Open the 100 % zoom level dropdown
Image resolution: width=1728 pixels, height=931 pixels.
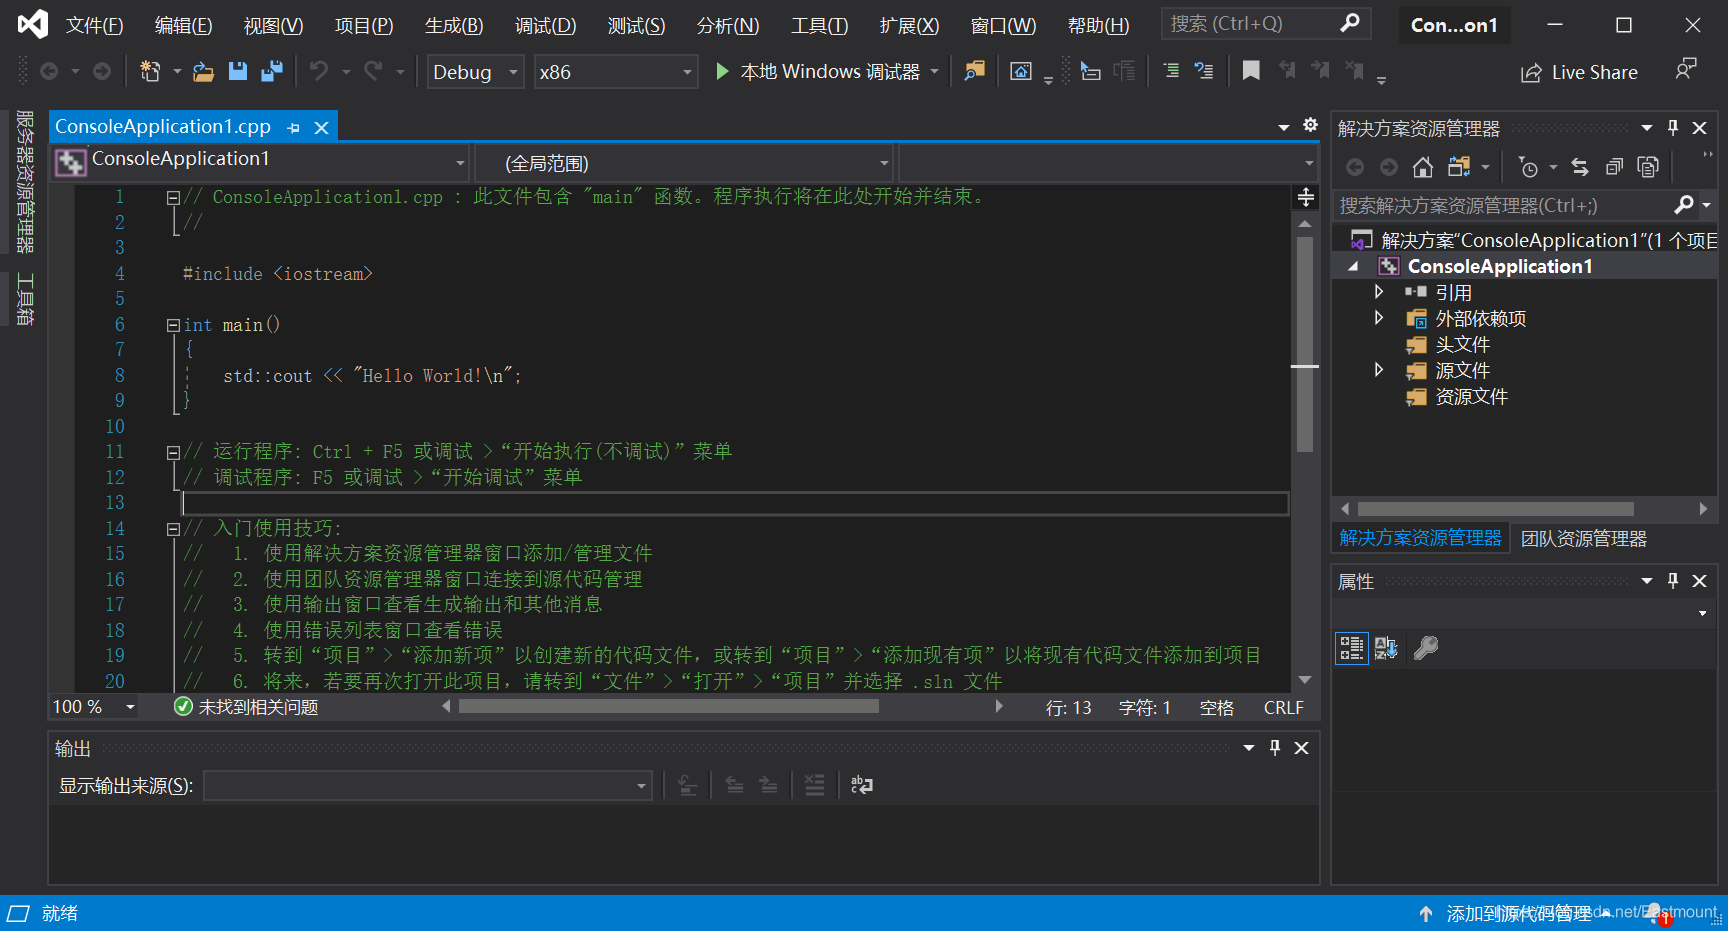pyautogui.click(x=94, y=707)
